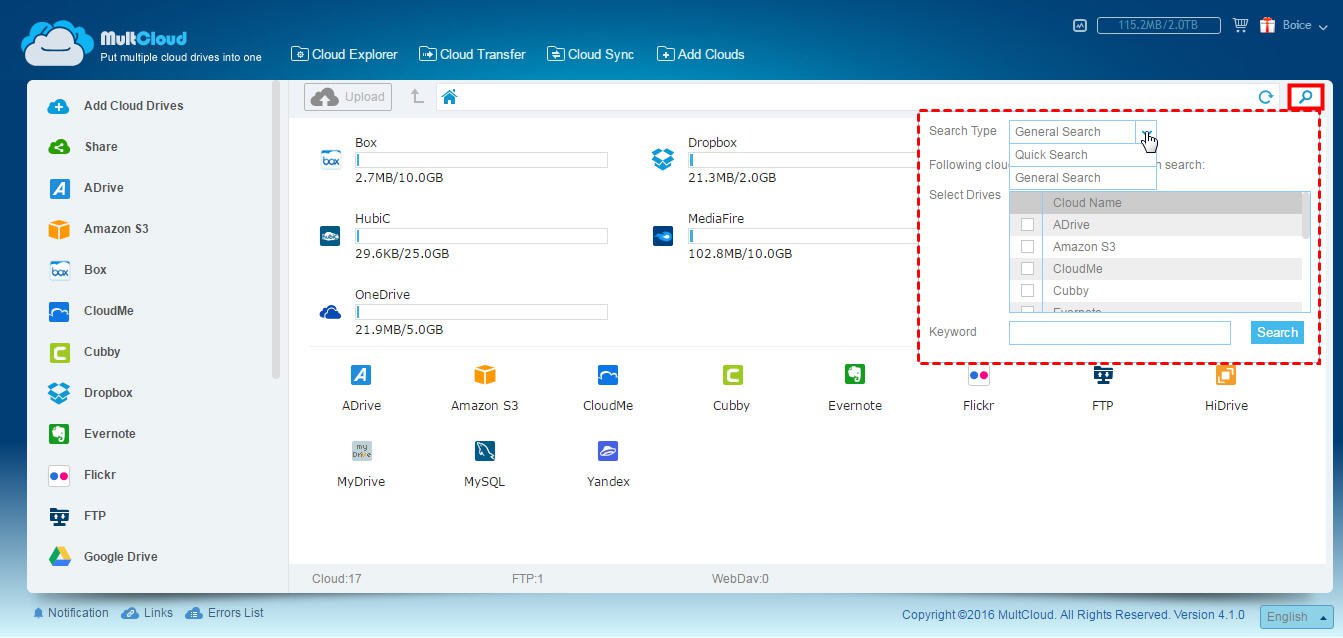
Task: Click the traffic usage 115.2MB/2.0TB bar
Action: pyautogui.click(x=1159, y=25)
